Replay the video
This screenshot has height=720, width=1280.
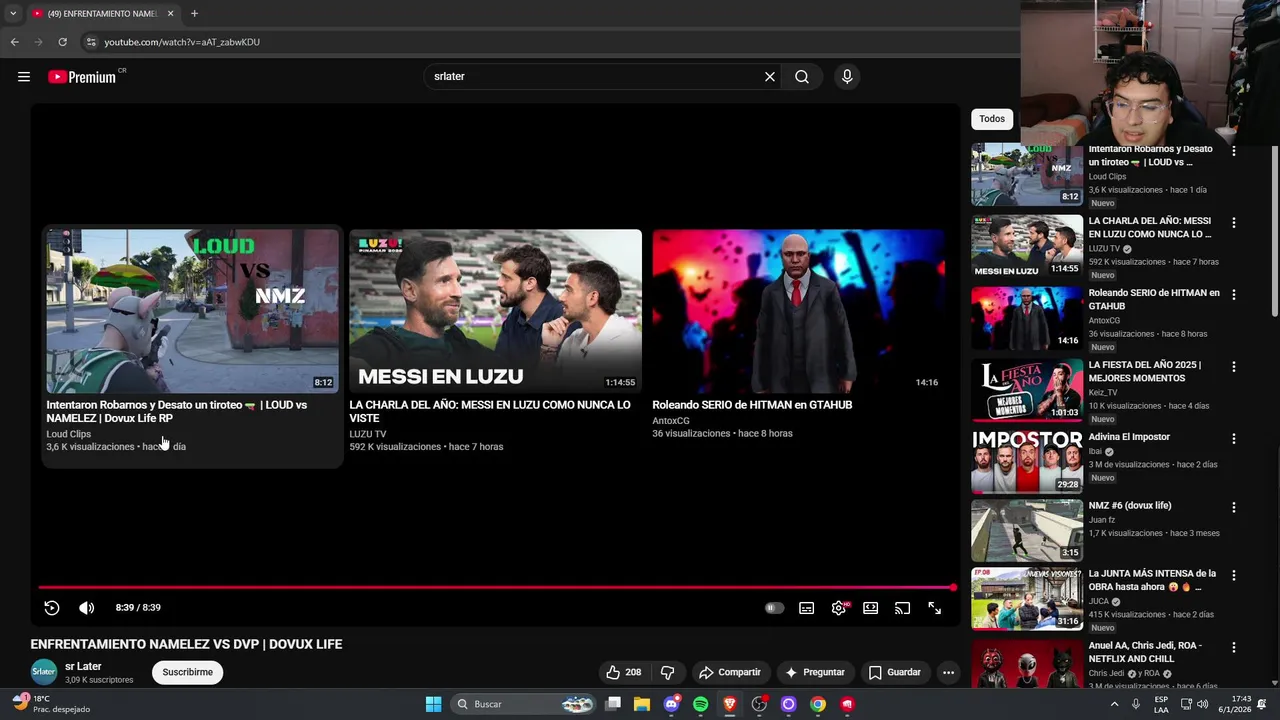coord(52,608)
